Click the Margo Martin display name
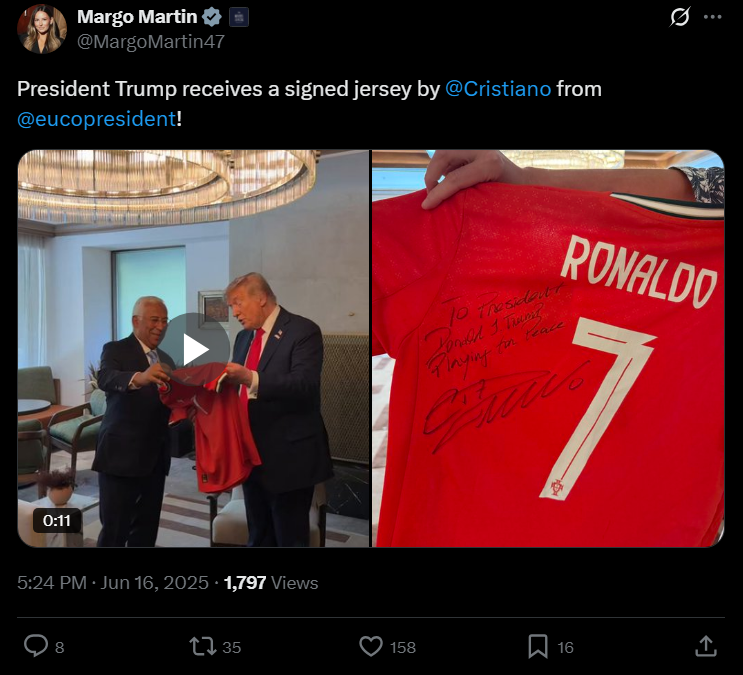The width and height of the screenshot is (743, 675). coord(137,17)
